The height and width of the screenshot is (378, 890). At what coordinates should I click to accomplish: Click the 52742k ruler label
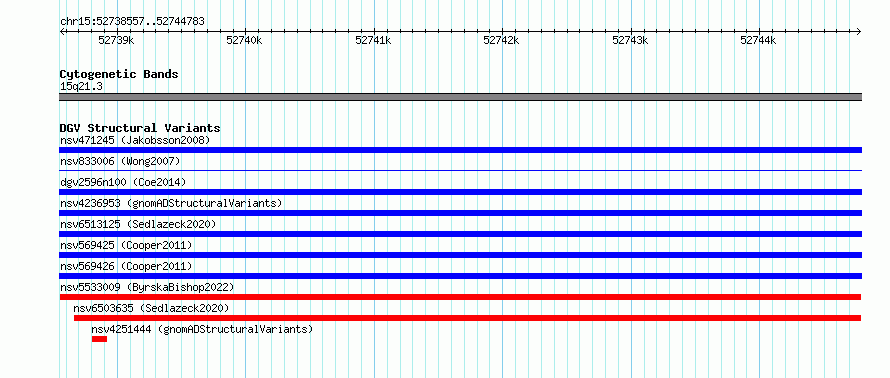[x=501, y=40]
